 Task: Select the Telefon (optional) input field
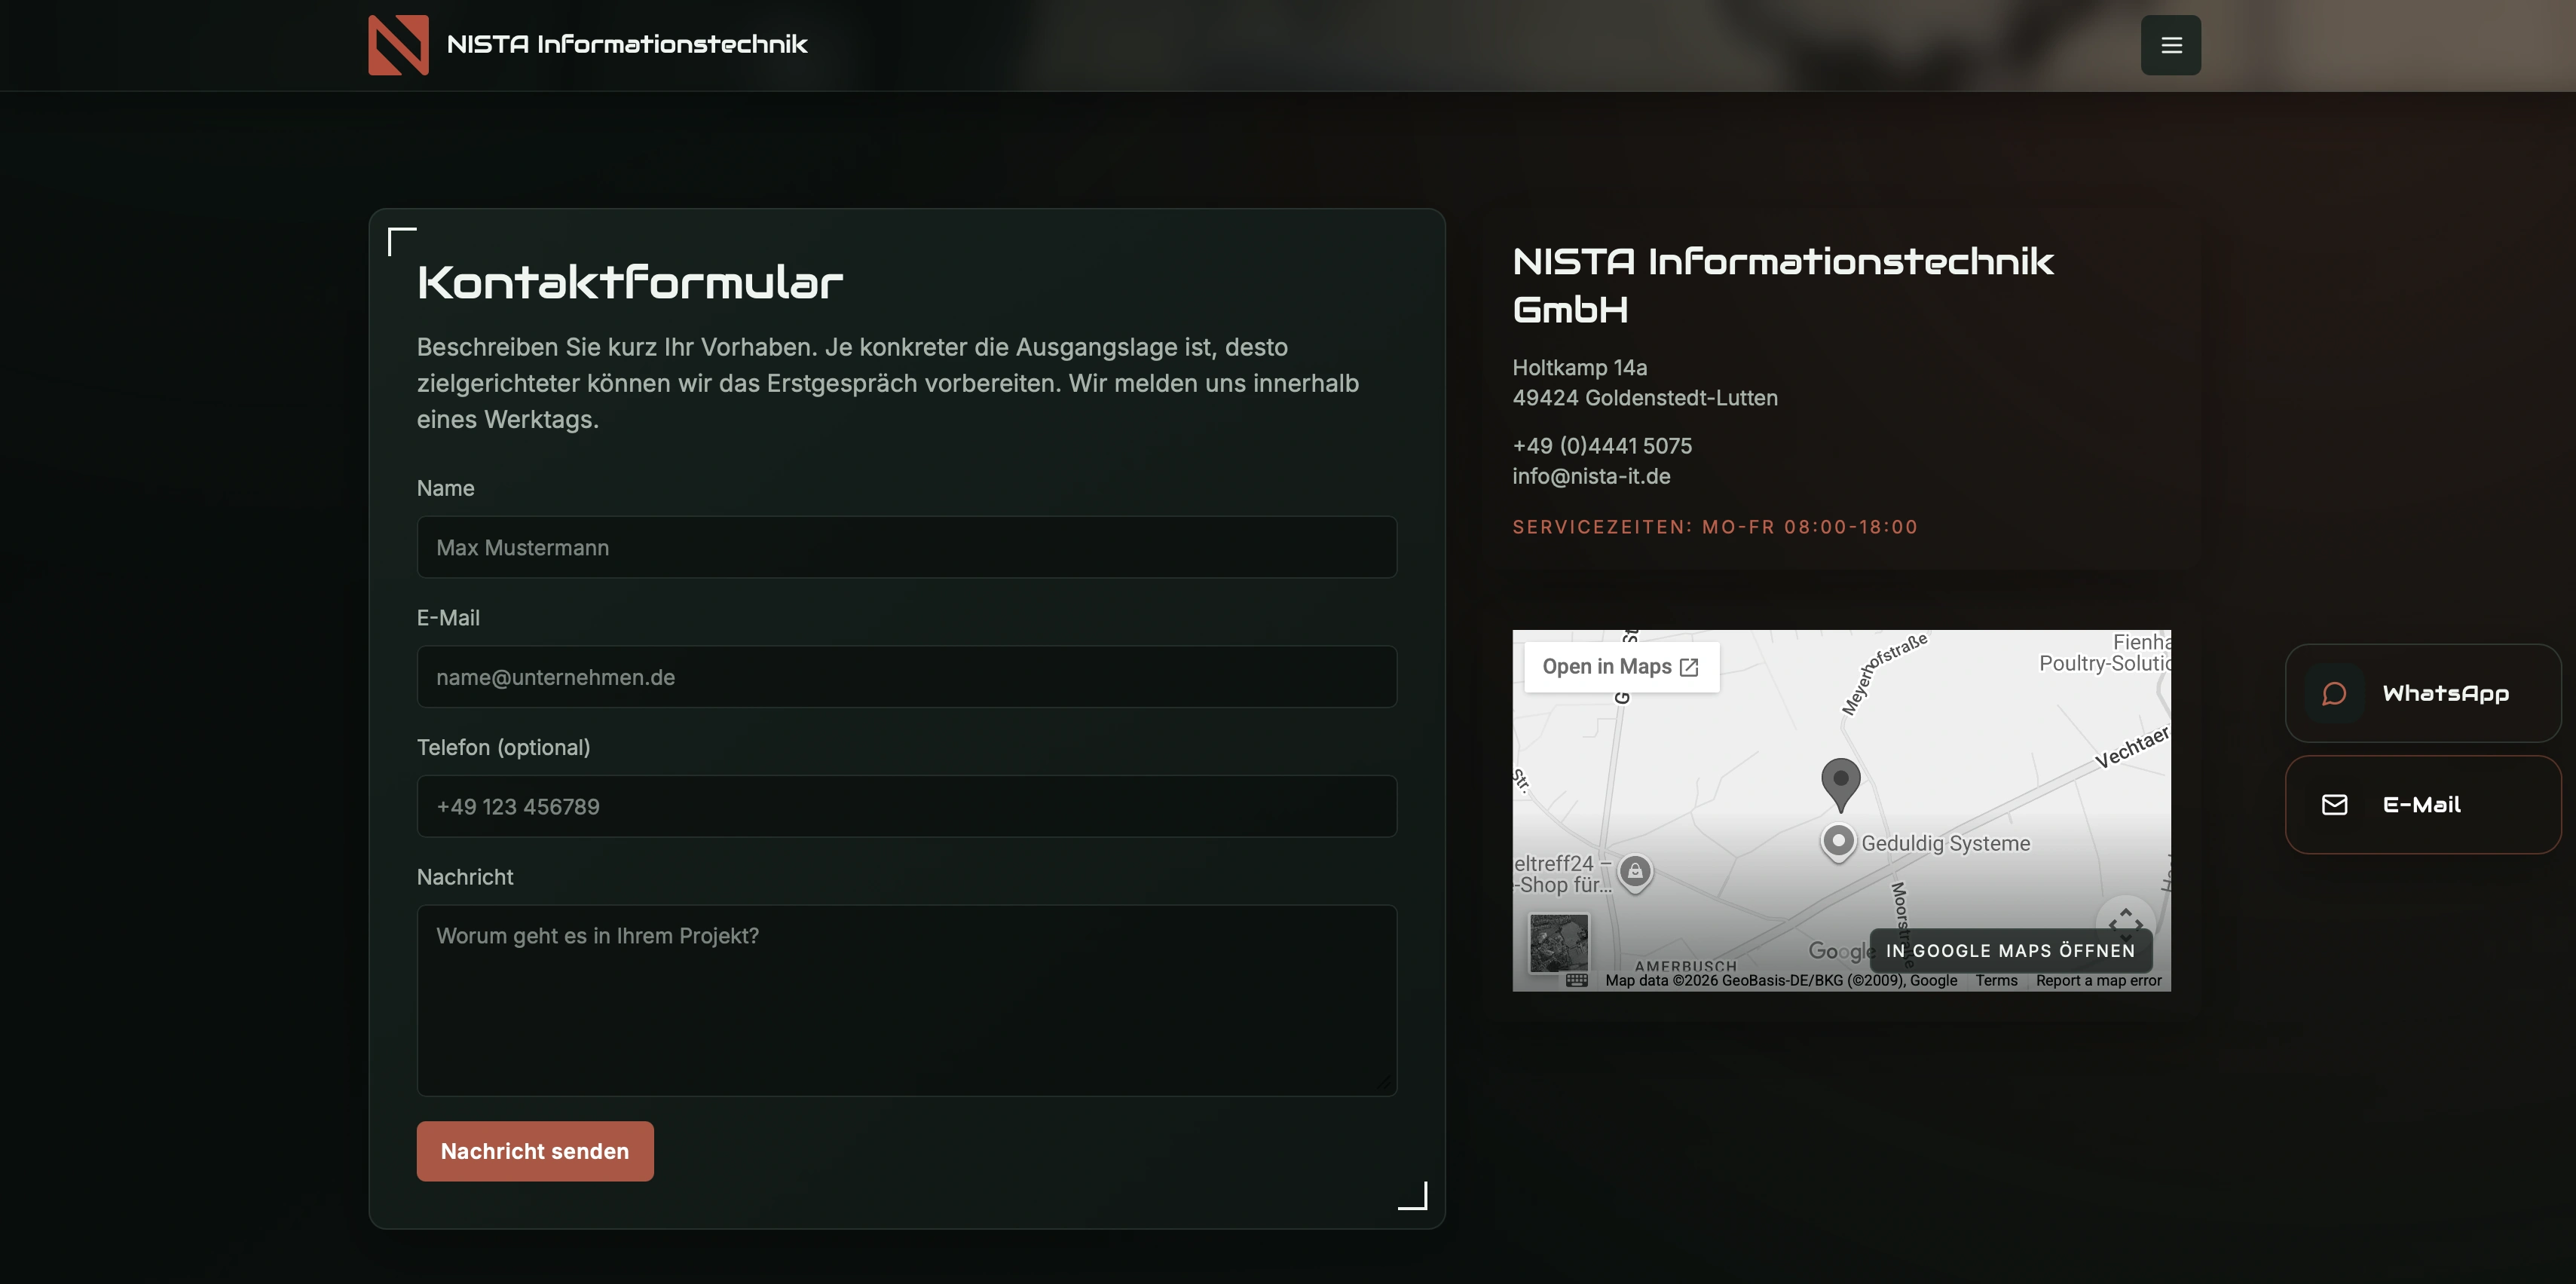[x=906, y=806]
